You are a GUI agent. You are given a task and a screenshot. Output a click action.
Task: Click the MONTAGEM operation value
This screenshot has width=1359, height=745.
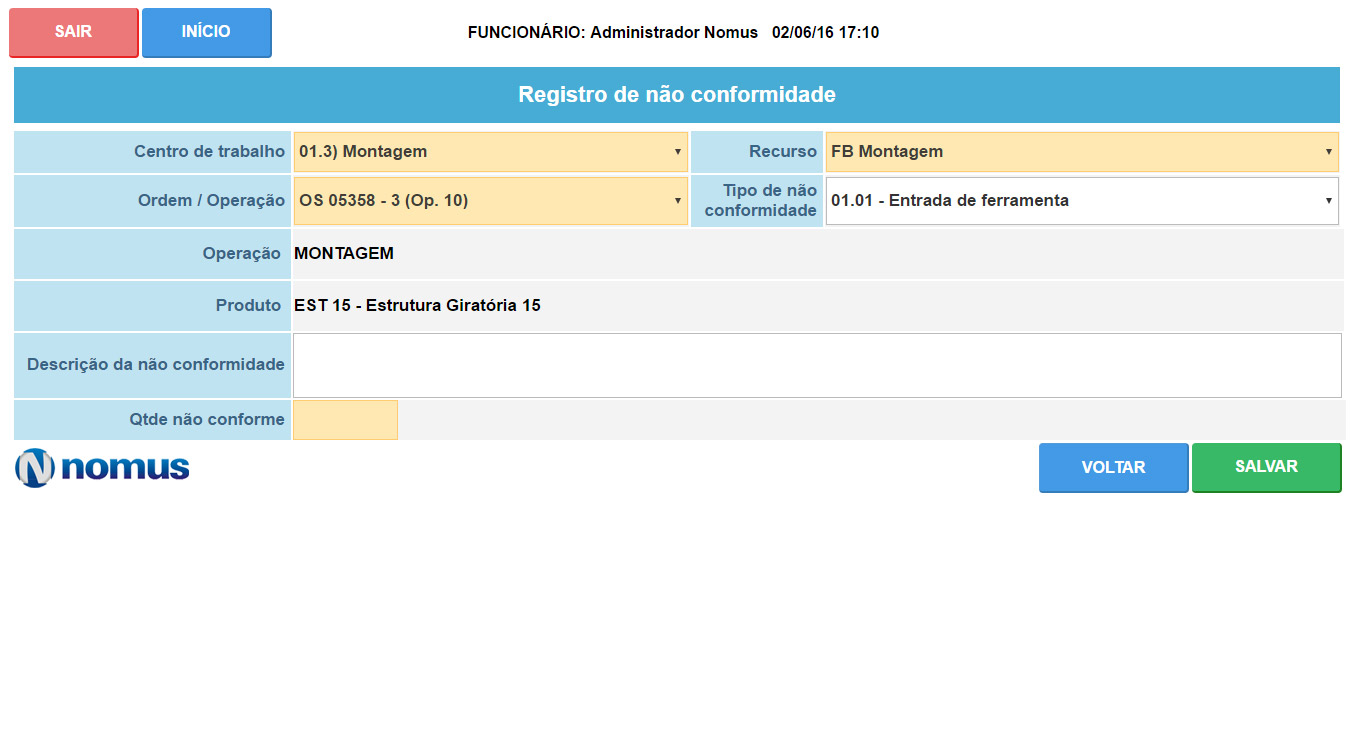(344, 254)
